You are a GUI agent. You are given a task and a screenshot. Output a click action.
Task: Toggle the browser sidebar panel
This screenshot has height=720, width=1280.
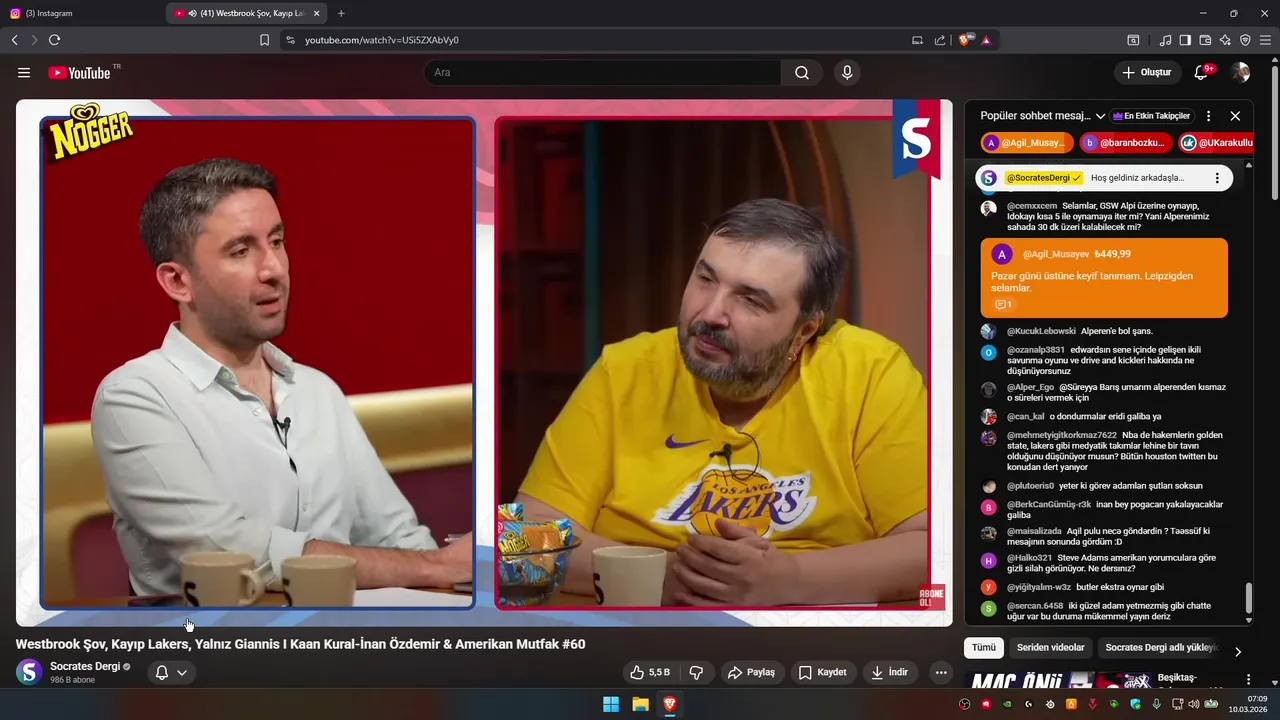point(1185,40)
